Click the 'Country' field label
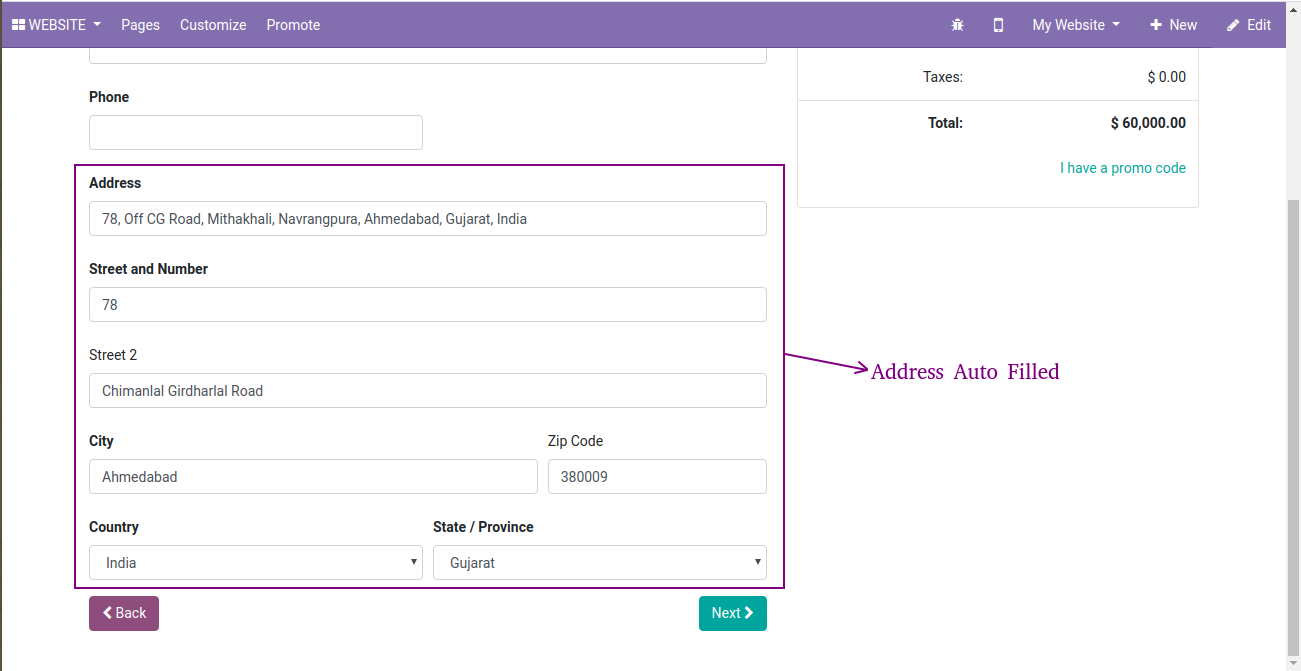 [114, 527]
